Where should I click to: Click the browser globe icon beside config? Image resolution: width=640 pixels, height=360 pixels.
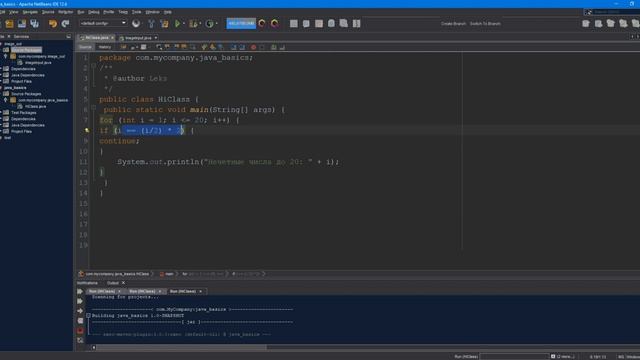pos(136,24)
